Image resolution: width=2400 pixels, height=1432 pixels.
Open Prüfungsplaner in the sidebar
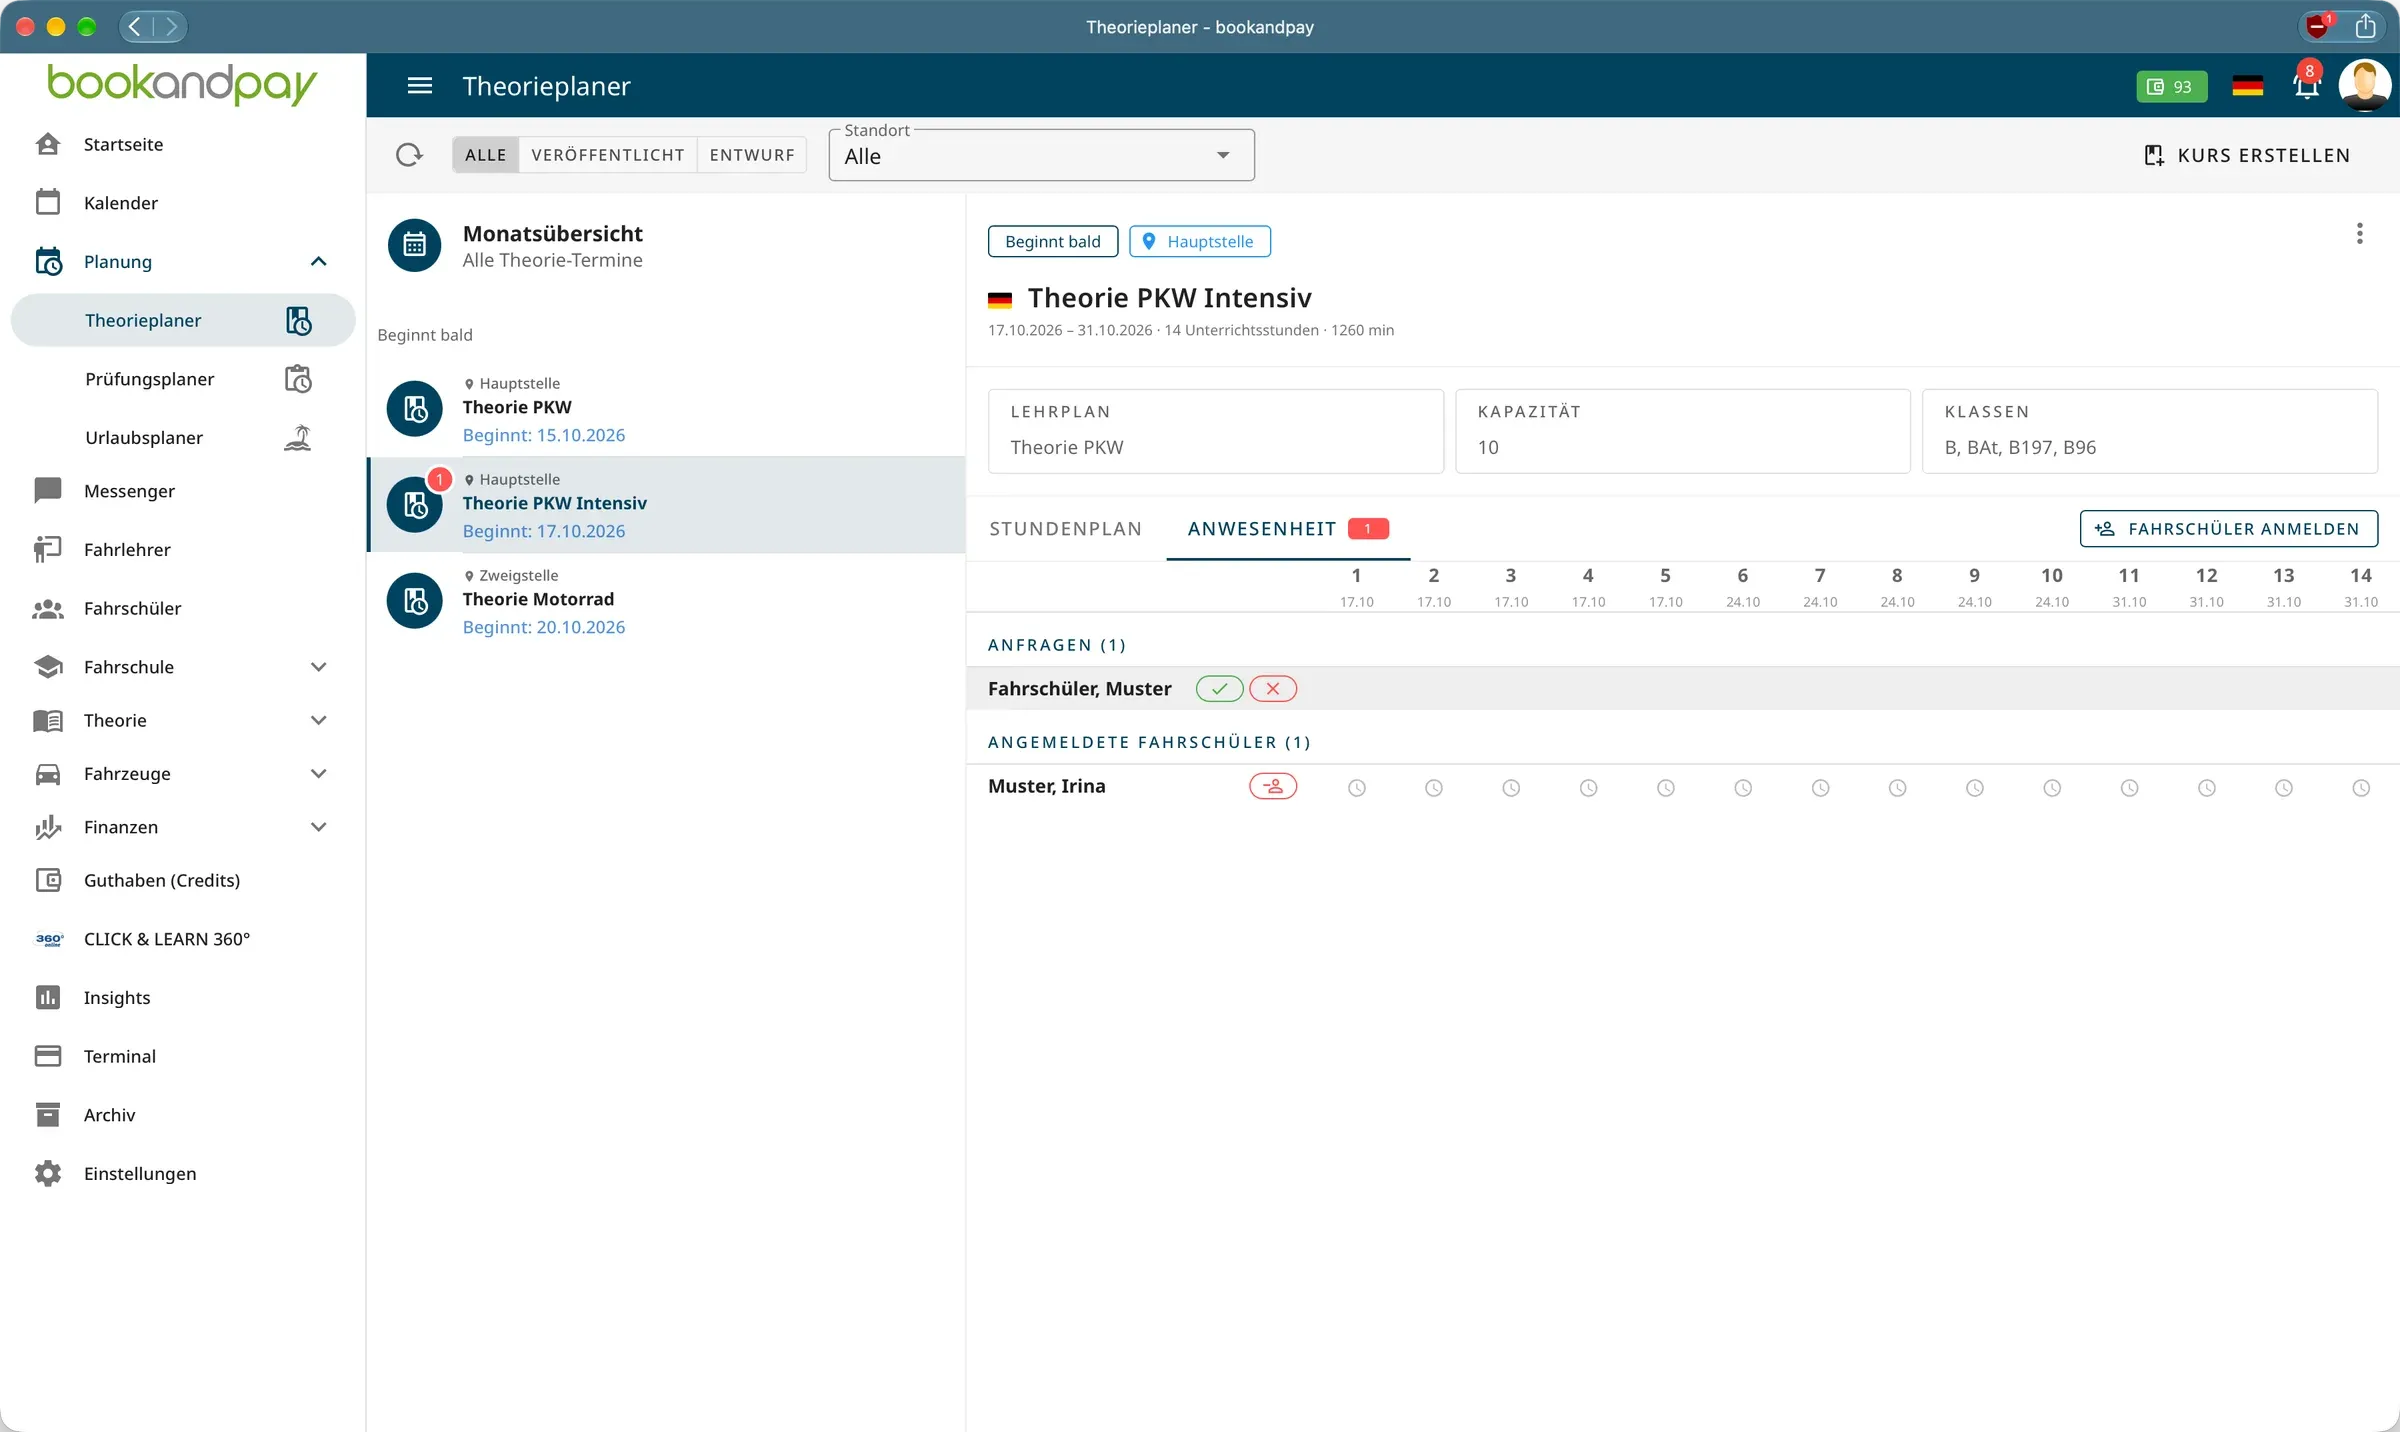[183, 379]
